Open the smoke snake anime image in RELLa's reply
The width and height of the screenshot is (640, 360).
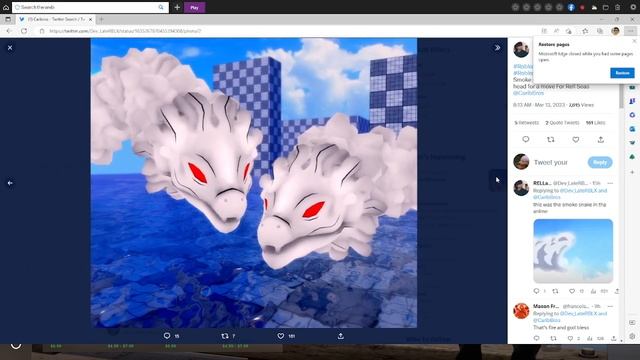573,251
